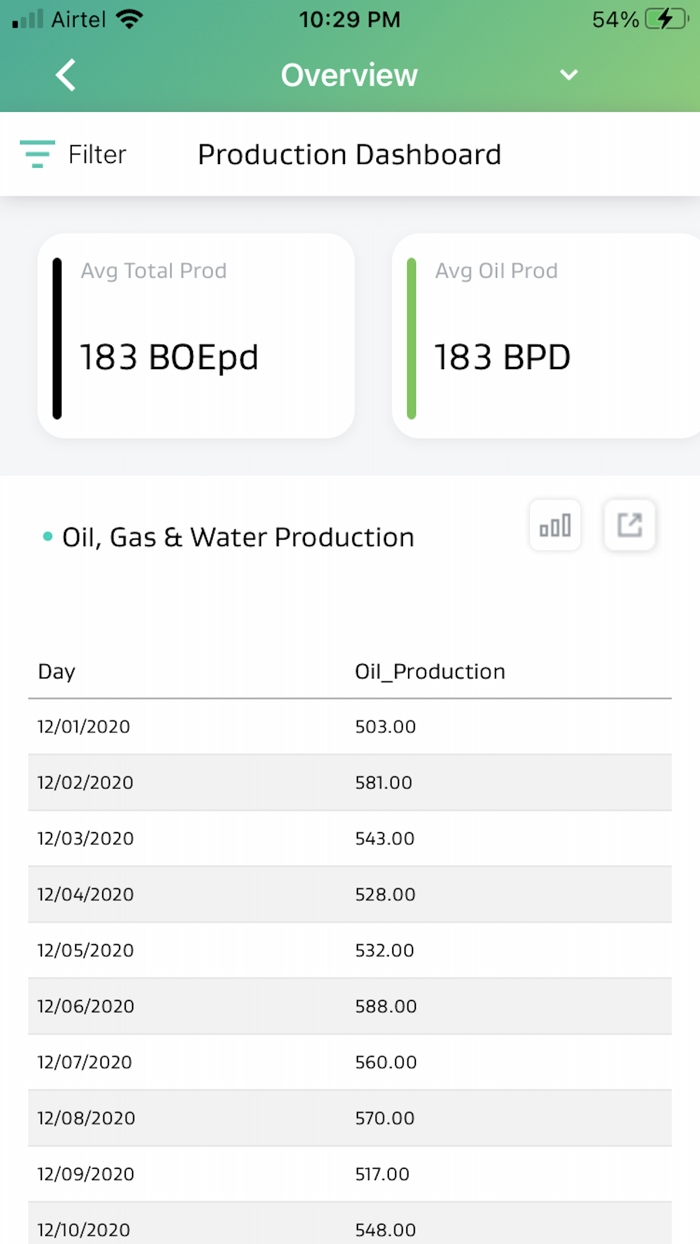Select the 12/01/2020 row
Image resolution: width=700 pixels, height=1244 pixels.
[x=350, y=727]
